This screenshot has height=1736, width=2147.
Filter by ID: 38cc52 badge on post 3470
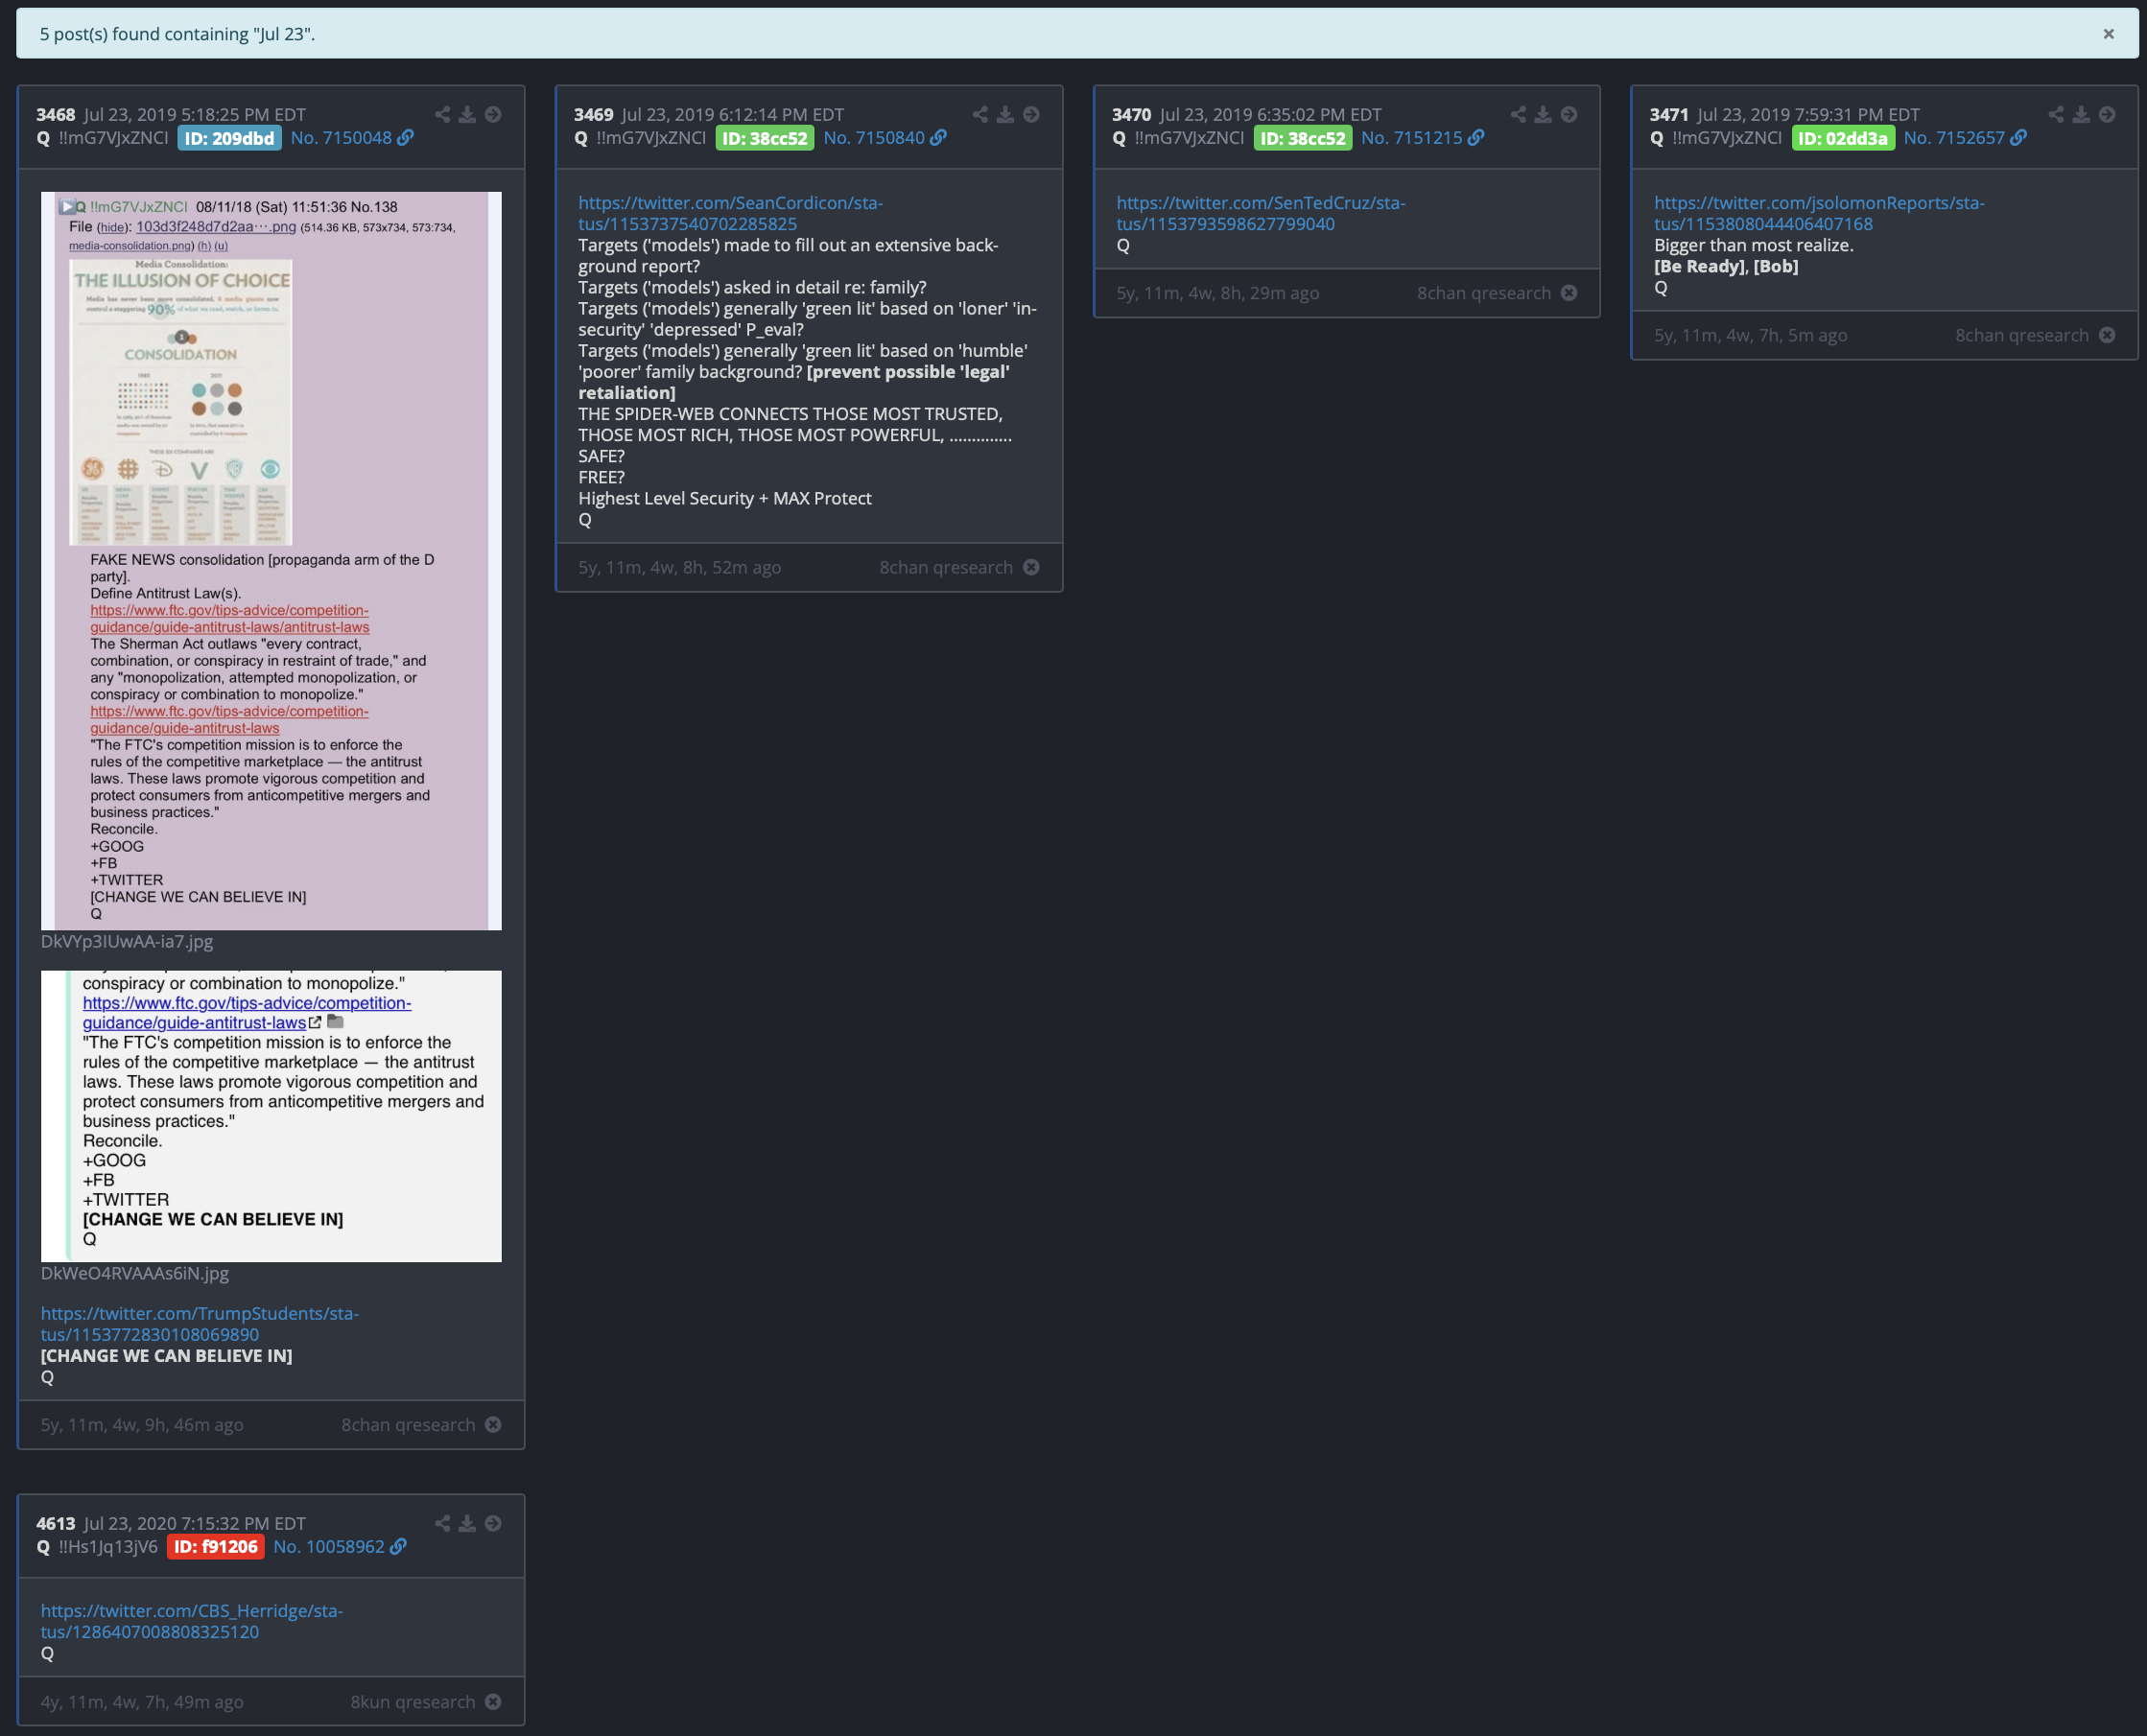pyautogui.click(x=1302, y=138)
